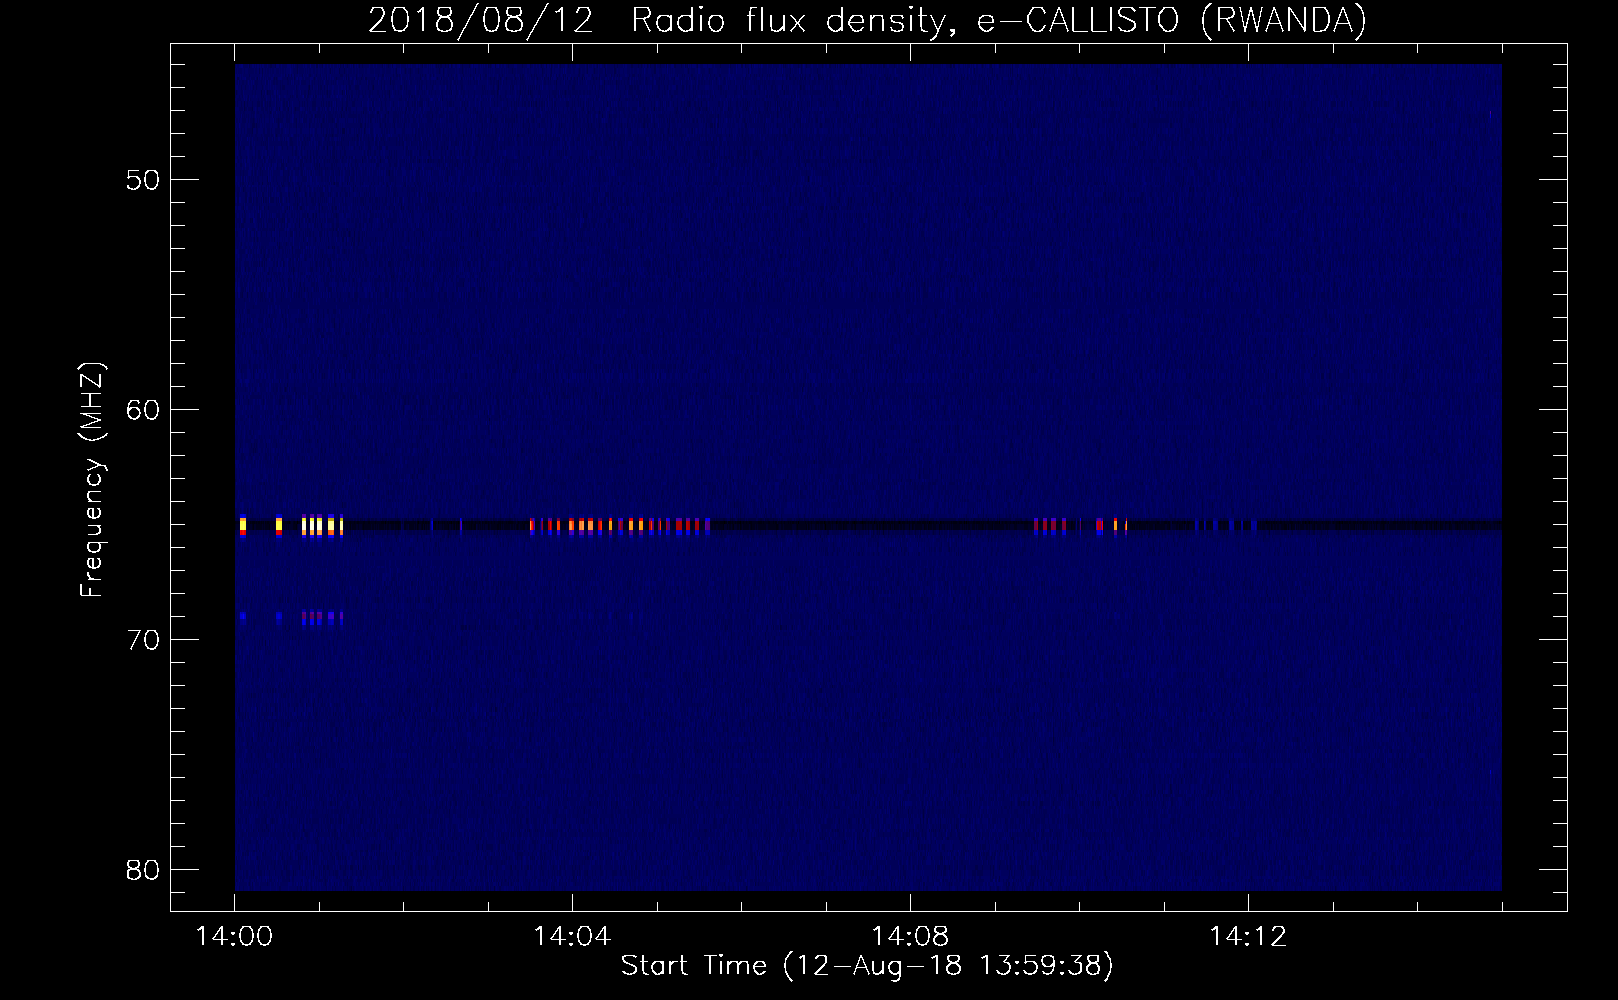
Task: Click the '14:00' time tick label
Action: 234,937
